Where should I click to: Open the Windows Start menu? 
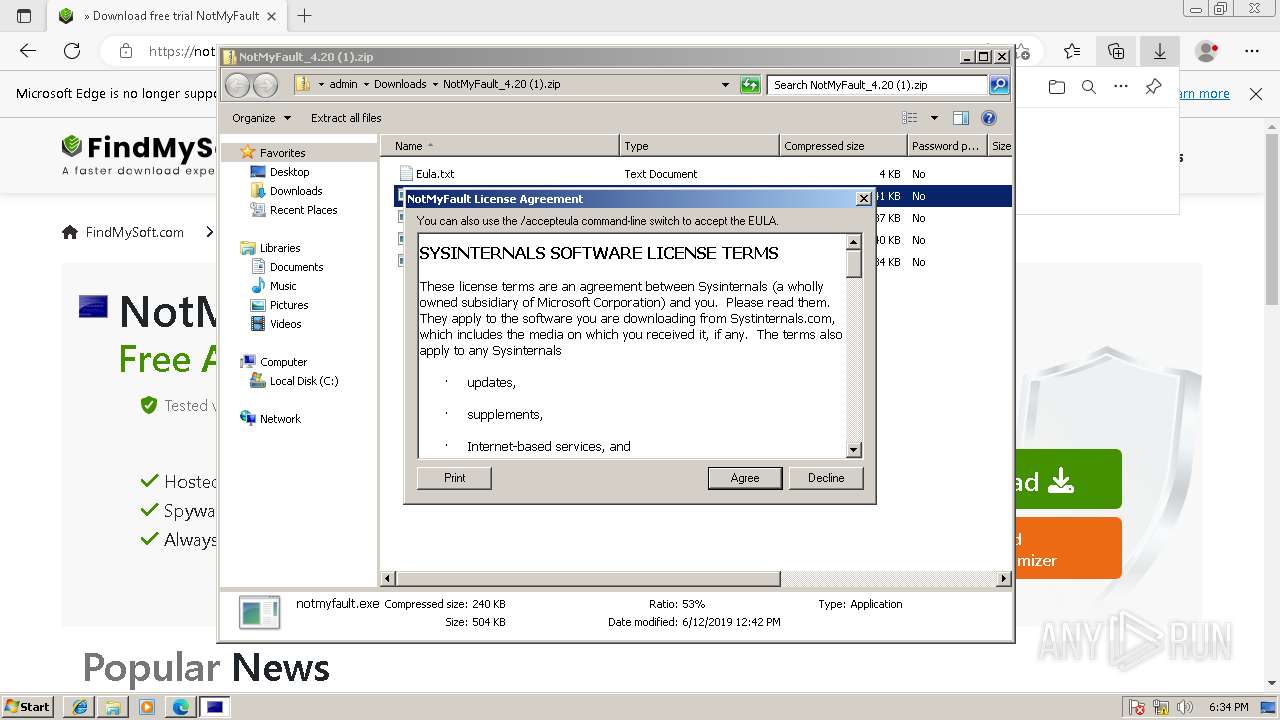[27, 707]
